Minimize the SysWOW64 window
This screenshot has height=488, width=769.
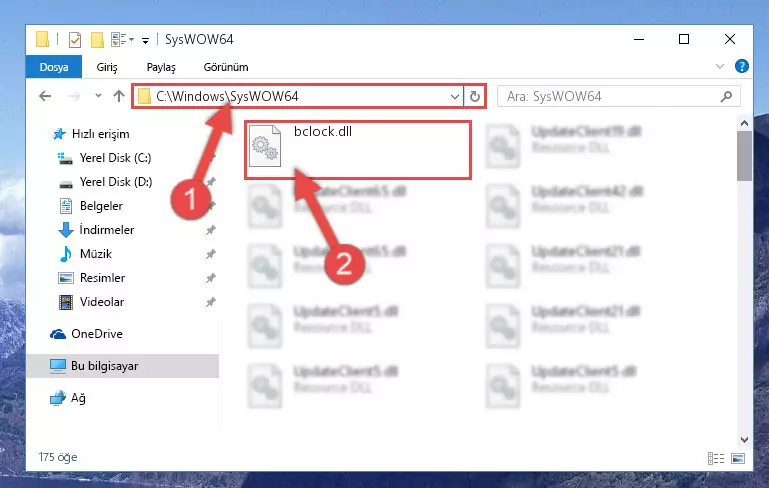pyautogui.click(x=639, y=39)
